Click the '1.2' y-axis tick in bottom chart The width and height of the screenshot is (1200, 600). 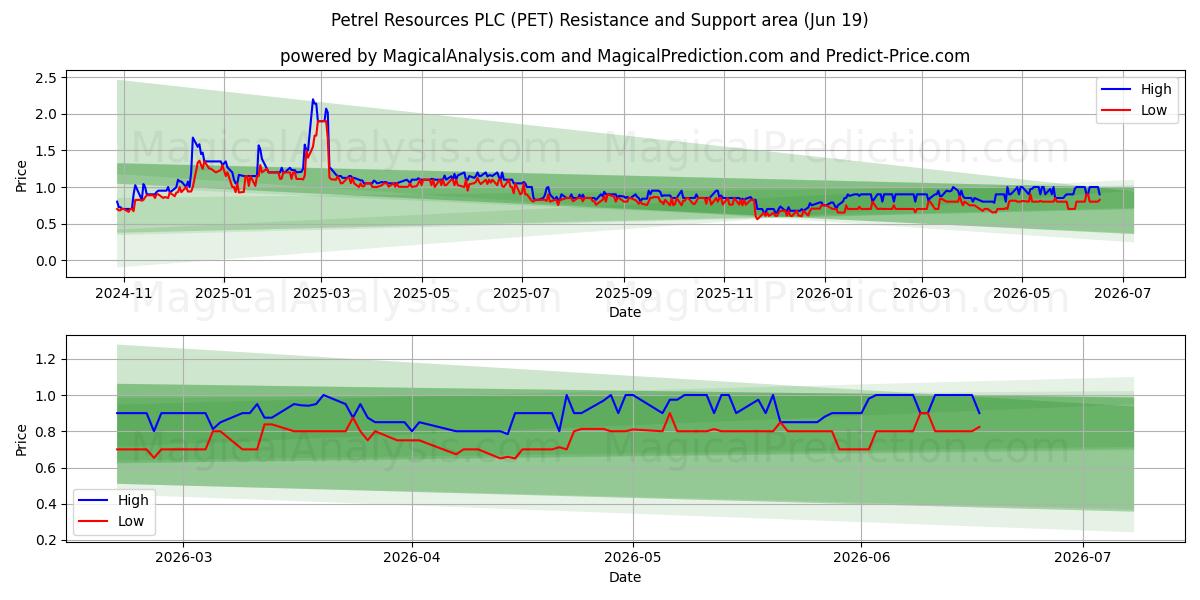(47, 359)
